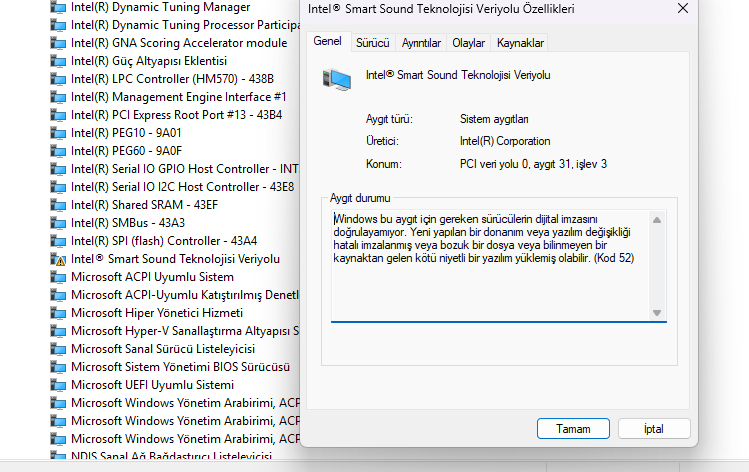
Task: Click the icon for Intel(R) LPC Controller (HM570)
Action: pos(58,79)
